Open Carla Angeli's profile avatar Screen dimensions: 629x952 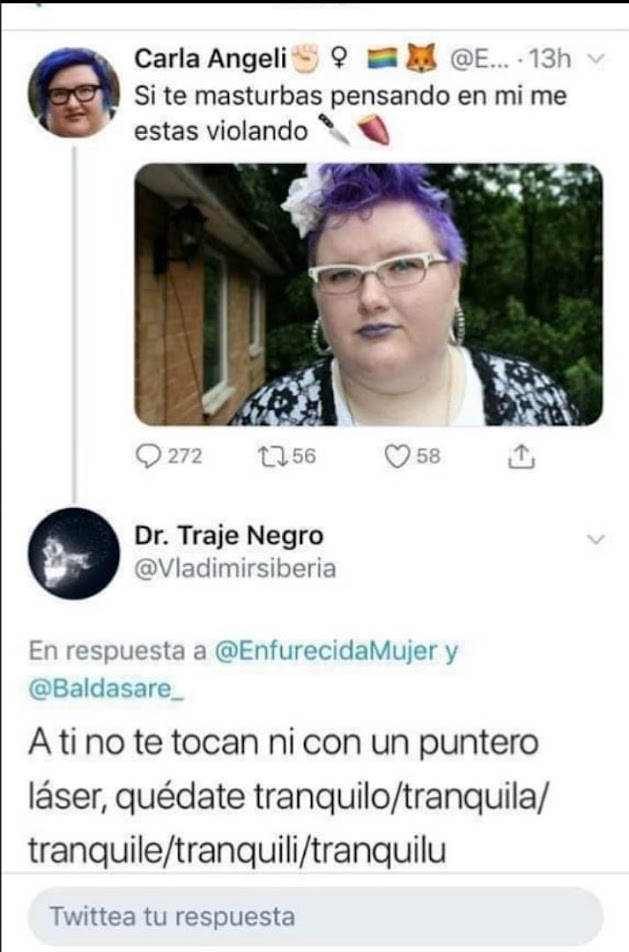74,92
